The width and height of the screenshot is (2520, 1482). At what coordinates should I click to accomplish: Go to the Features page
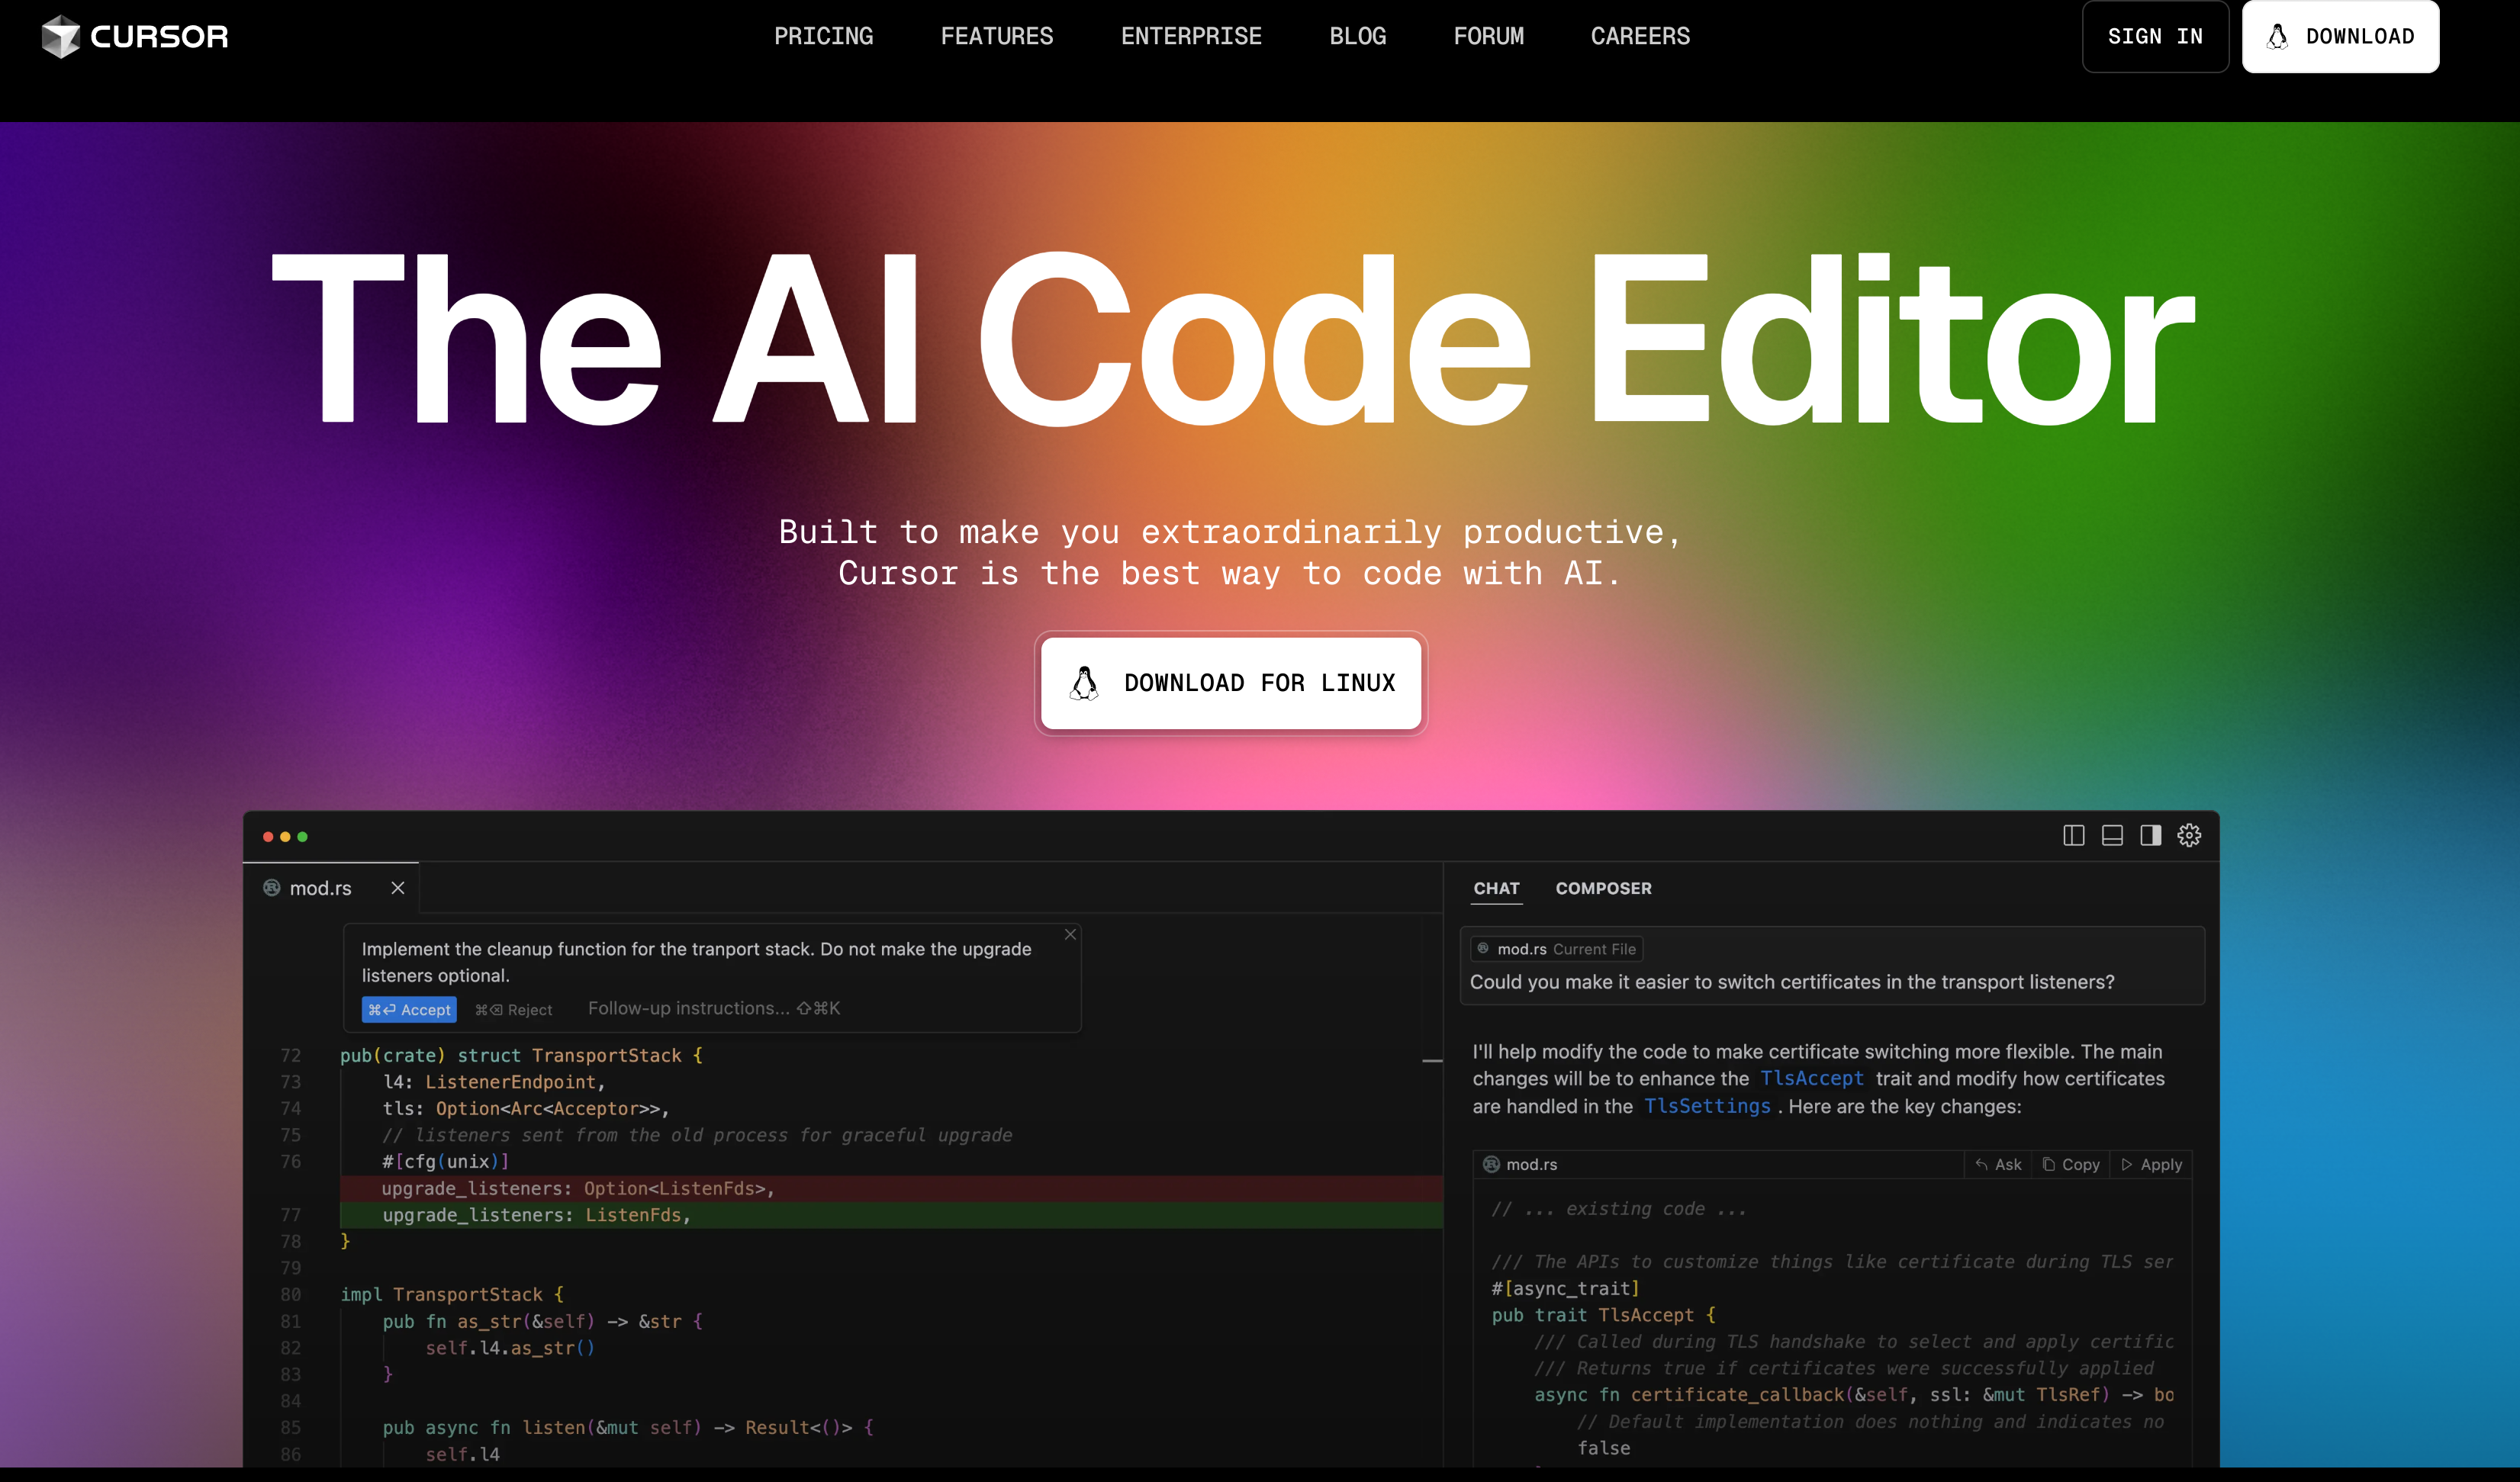[996, 36]
